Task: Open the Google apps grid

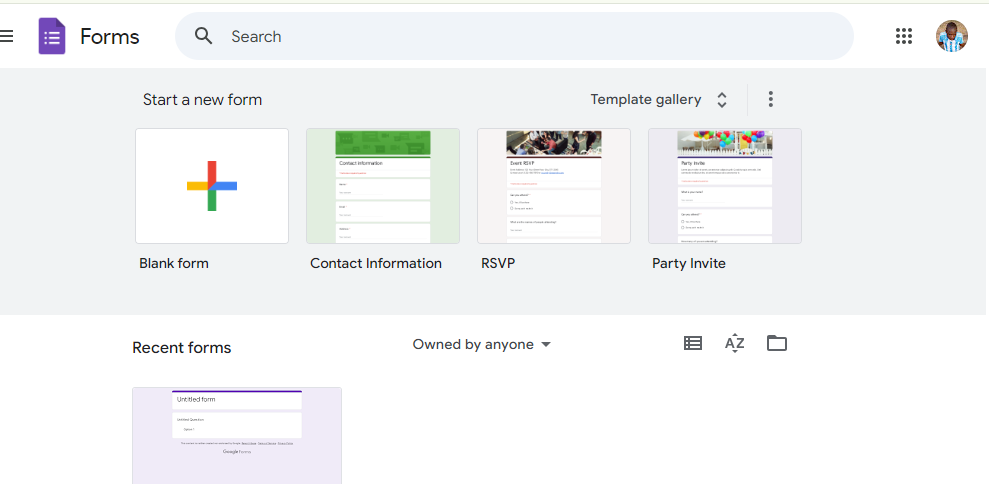Action: (x=904, y=36)
